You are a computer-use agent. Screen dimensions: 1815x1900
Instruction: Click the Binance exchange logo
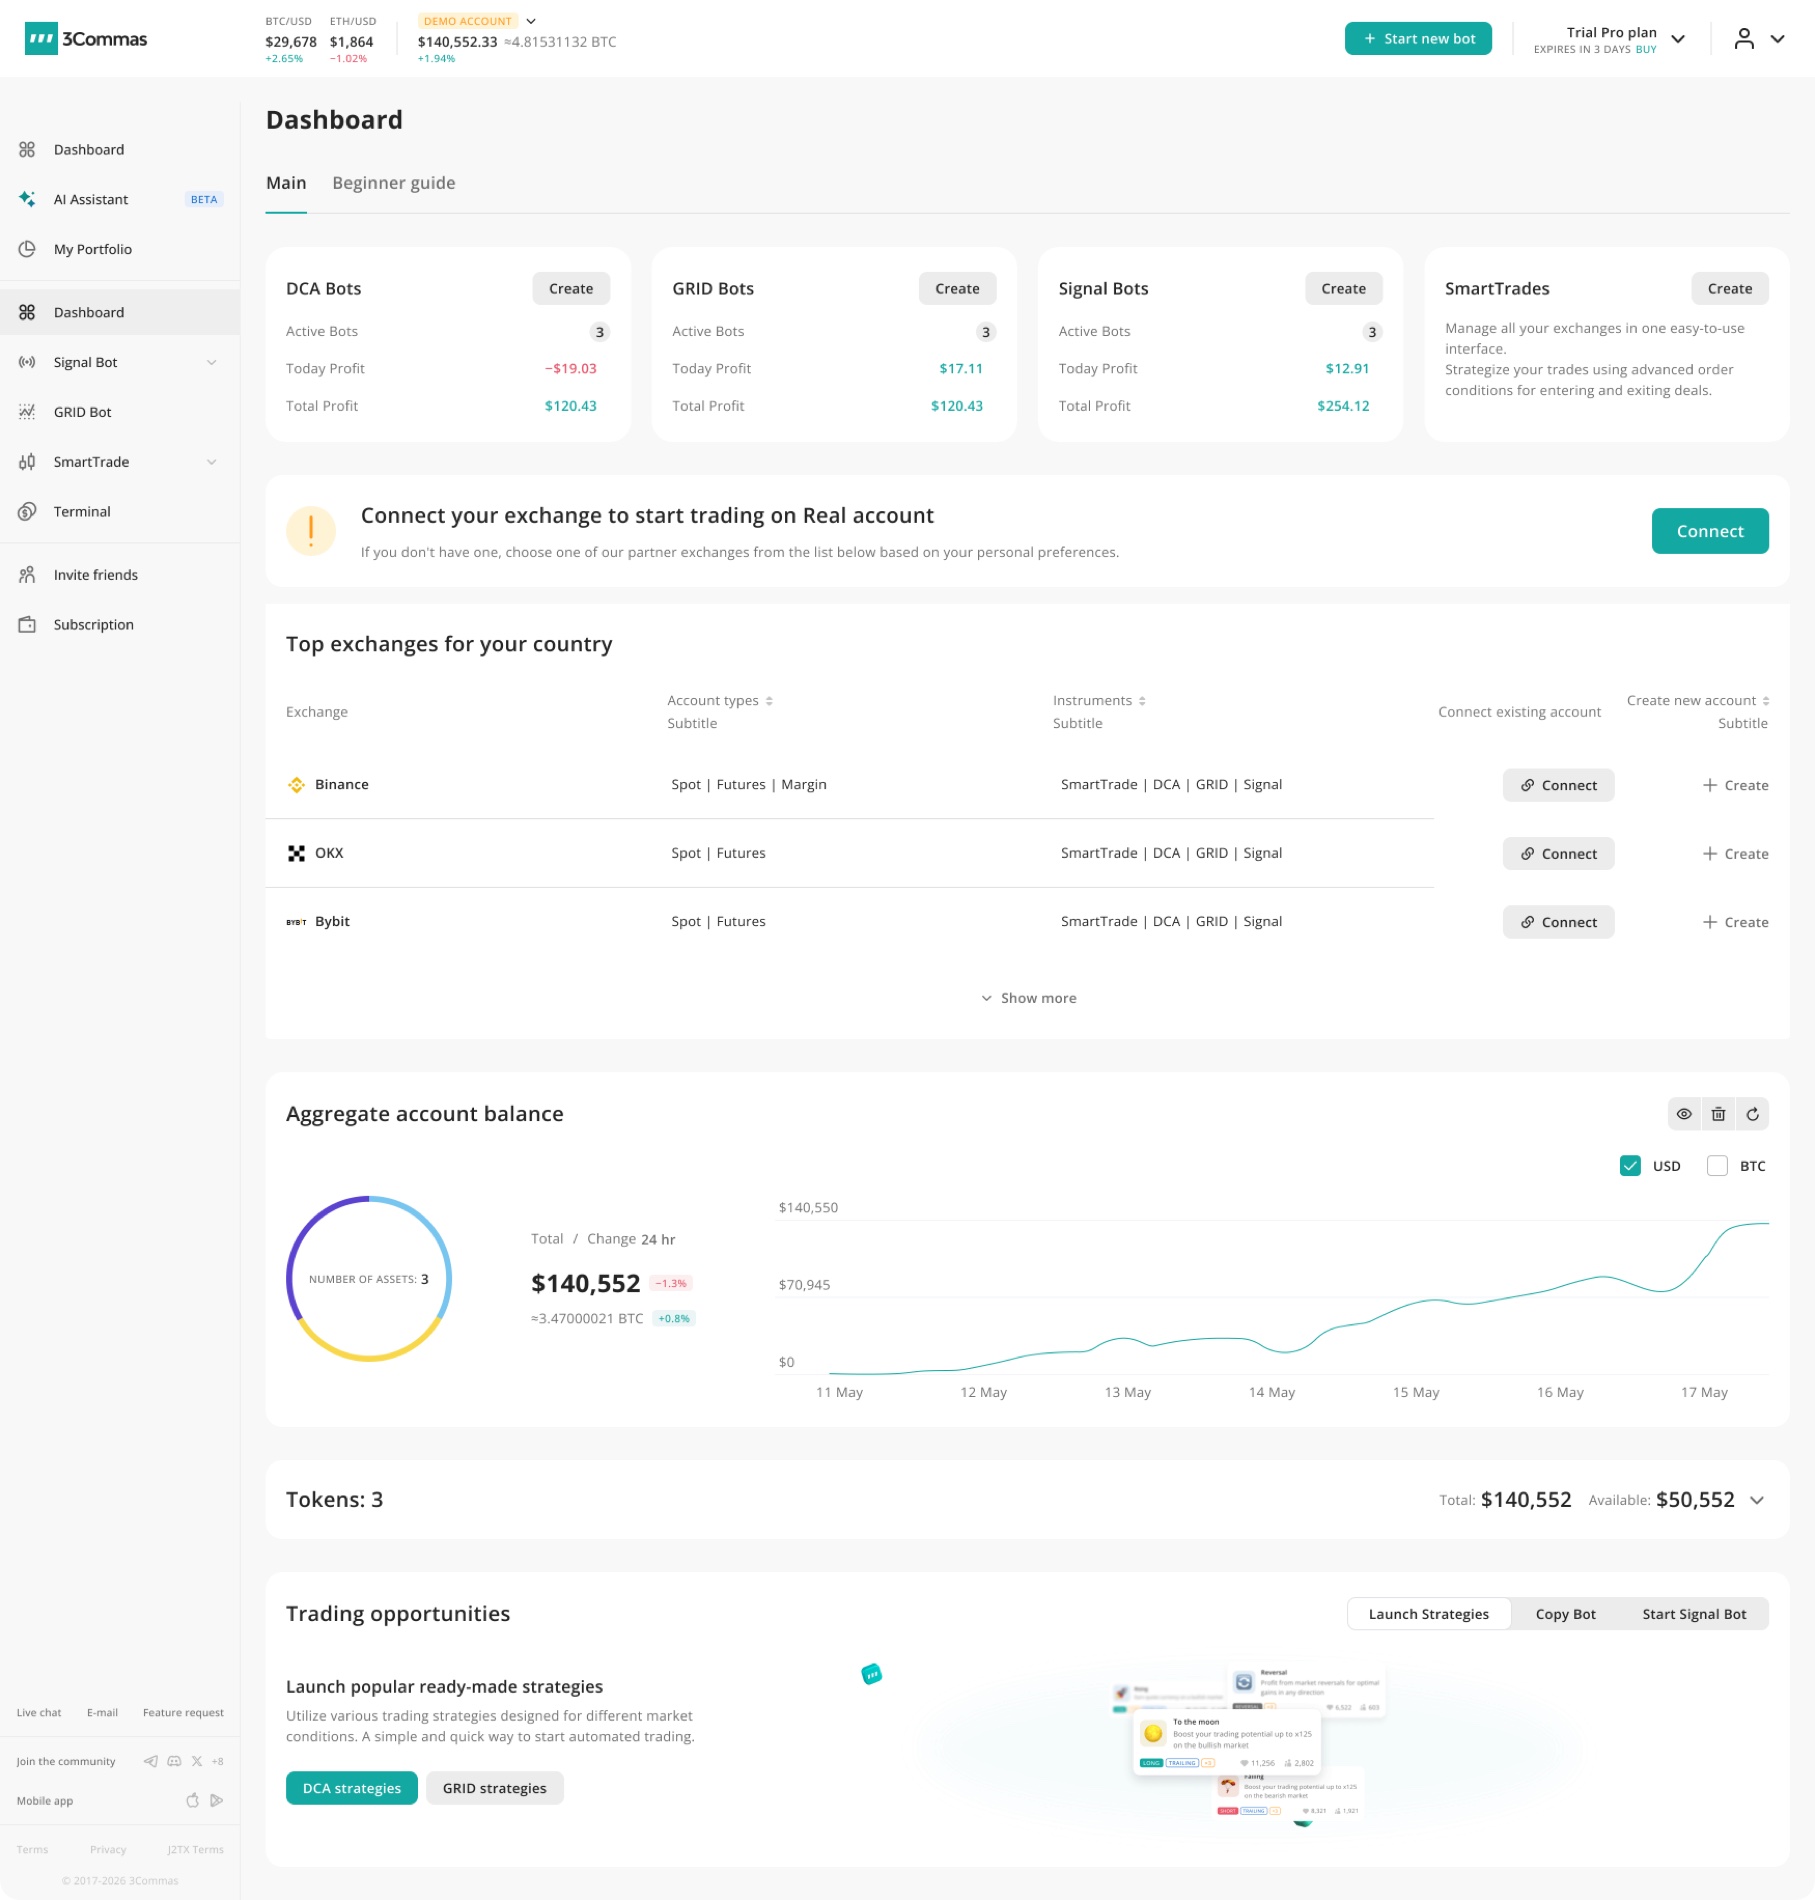(296, 785)
